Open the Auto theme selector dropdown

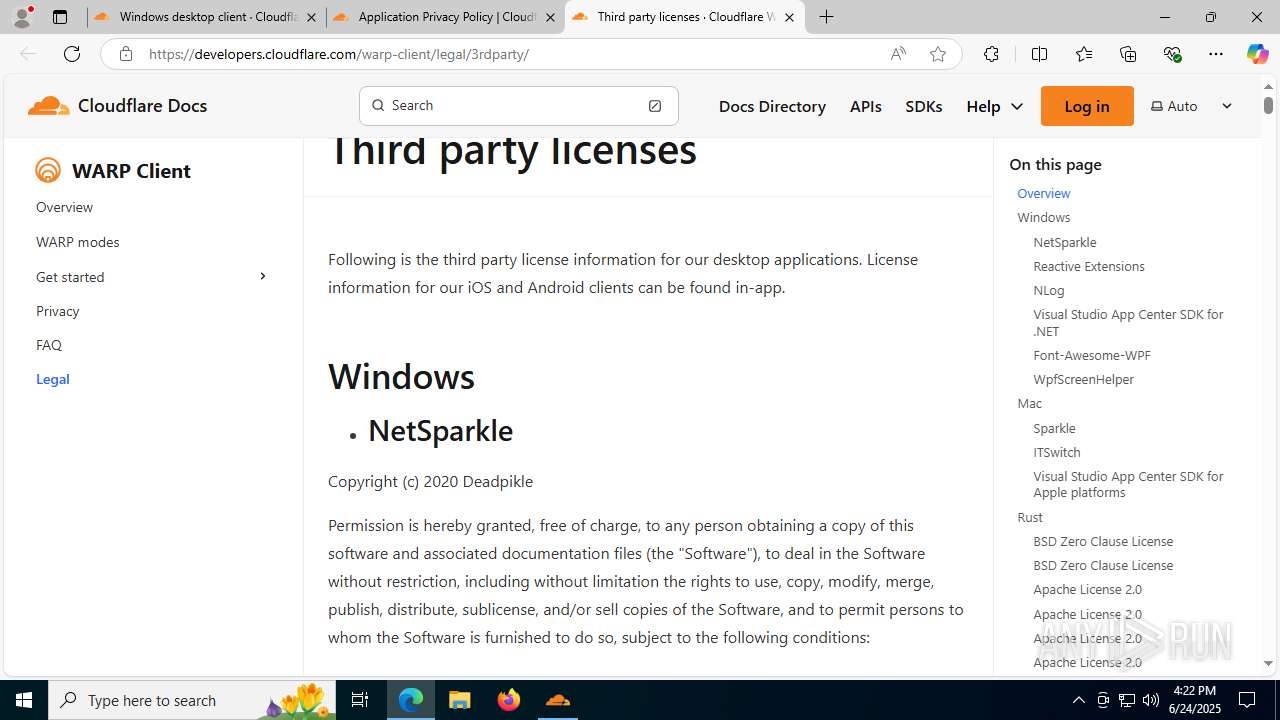coord(1192,106)
